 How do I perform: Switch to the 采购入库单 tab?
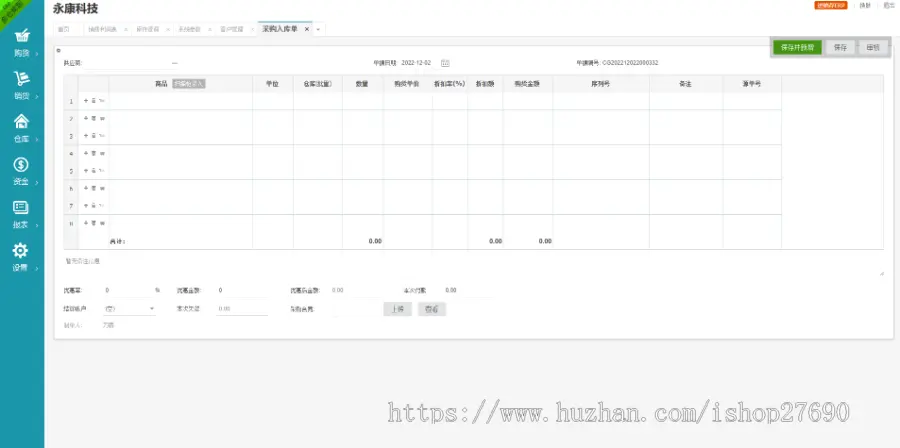click(x=280, y=29)
